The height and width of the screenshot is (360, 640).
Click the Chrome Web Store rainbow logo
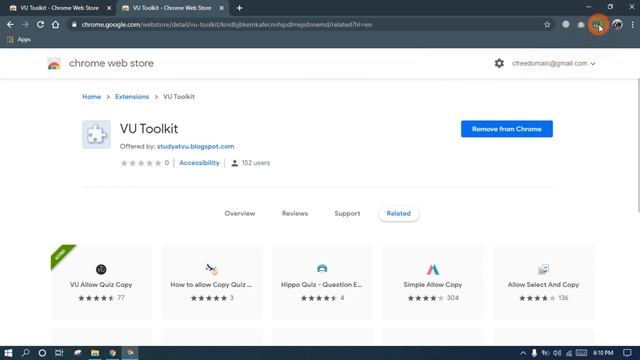(54, 64)
